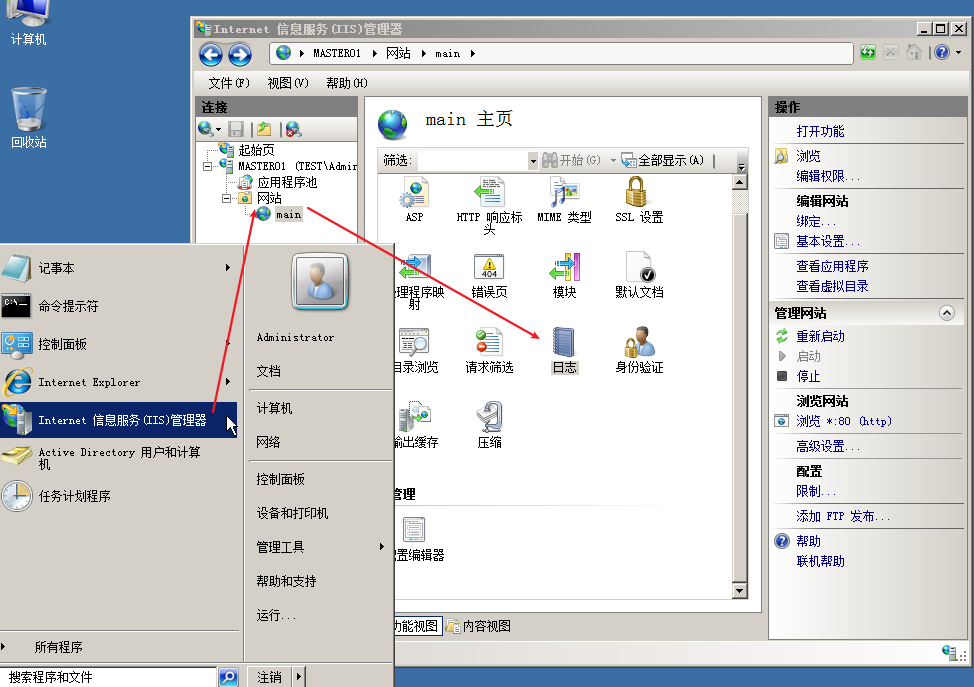Image resolution: width=974 pixels, height=687 pixels.
Task: Click 重新启动 in the actions pane
Action: pos(820,337)
